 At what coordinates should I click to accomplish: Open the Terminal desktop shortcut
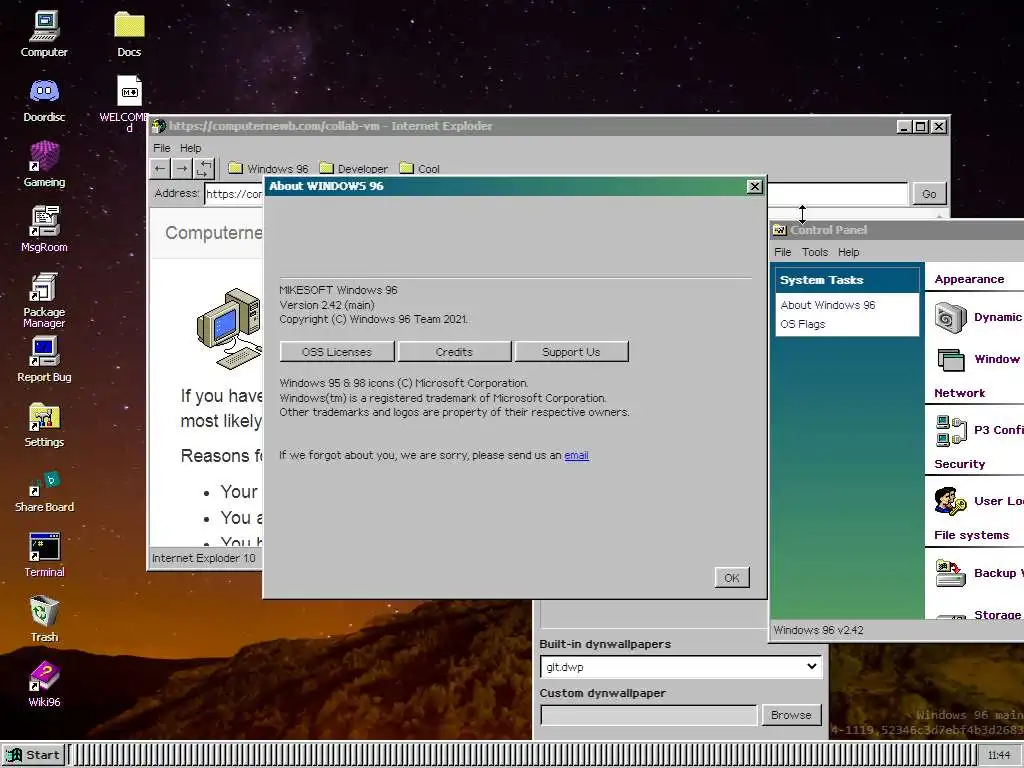click(44, 555)
